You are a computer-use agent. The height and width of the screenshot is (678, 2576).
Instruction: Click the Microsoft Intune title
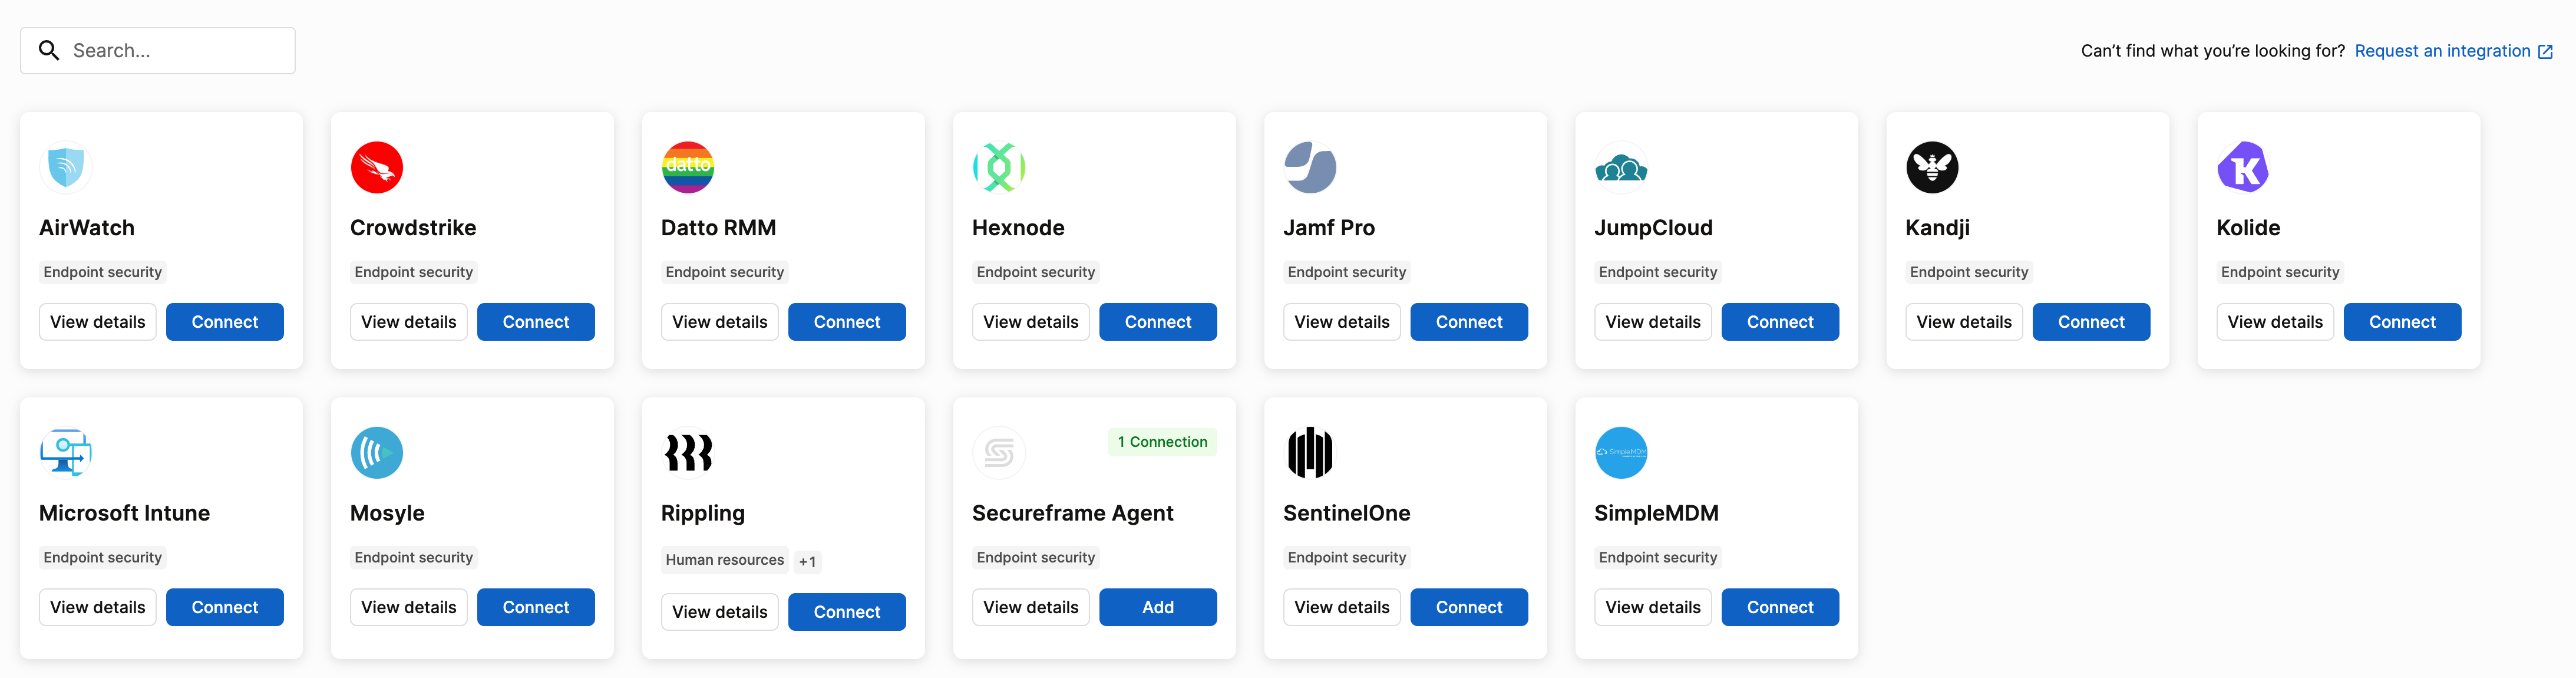click(x=124, y=513)
